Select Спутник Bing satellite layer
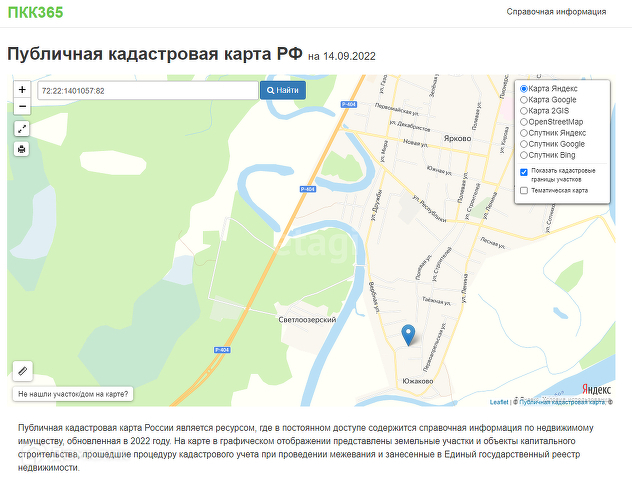Viewport: 632px width, 480px height. [x=524, y=155]
